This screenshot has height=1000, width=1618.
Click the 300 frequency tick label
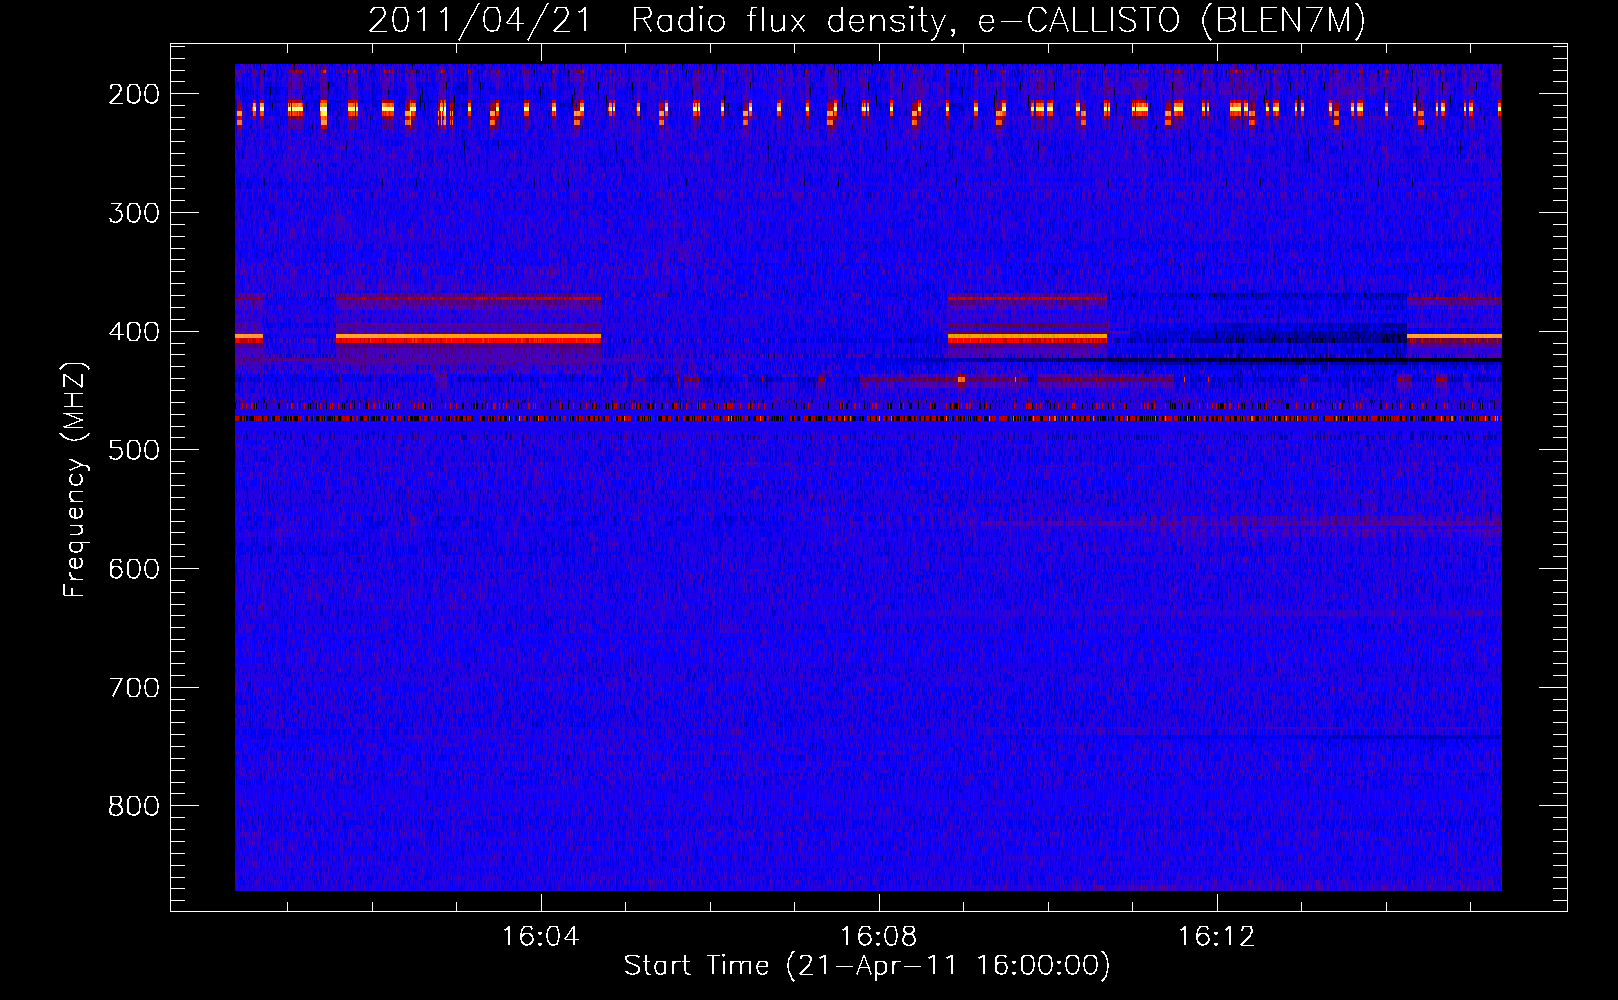click(x=134, y=213)
